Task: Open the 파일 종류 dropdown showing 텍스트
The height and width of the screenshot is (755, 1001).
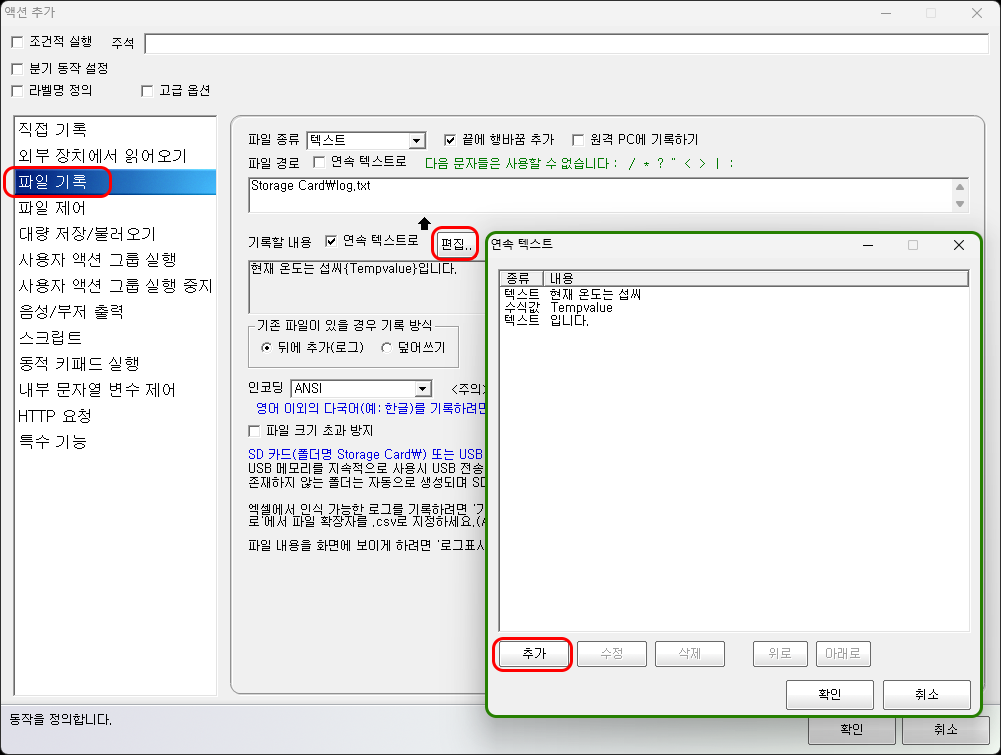Action: [x=419, y=140]
